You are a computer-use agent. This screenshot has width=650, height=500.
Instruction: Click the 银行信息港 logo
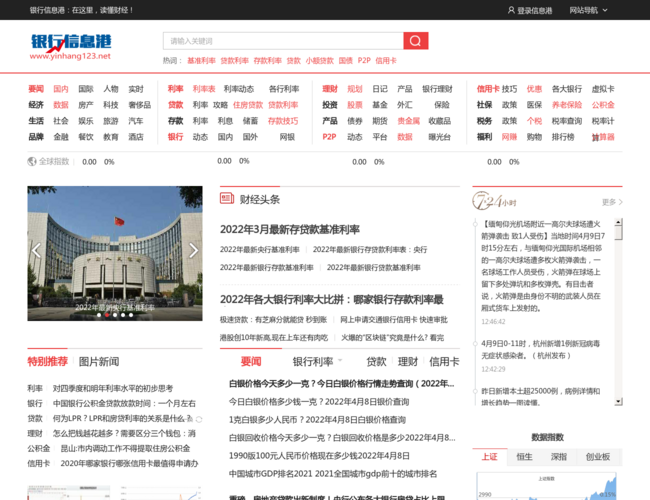point(71,46)
